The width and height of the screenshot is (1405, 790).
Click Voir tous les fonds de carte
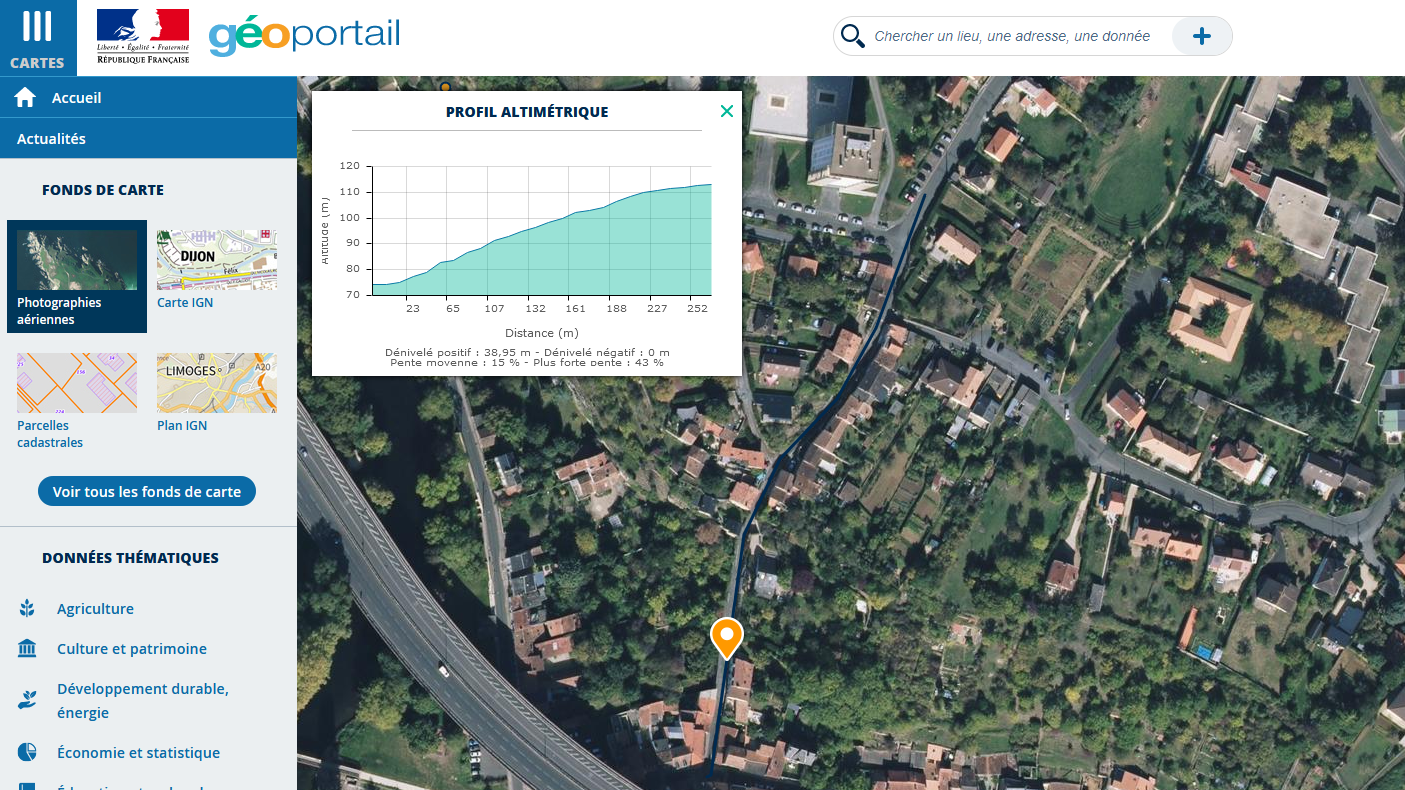pyautogui.click(x=147, y=492)
